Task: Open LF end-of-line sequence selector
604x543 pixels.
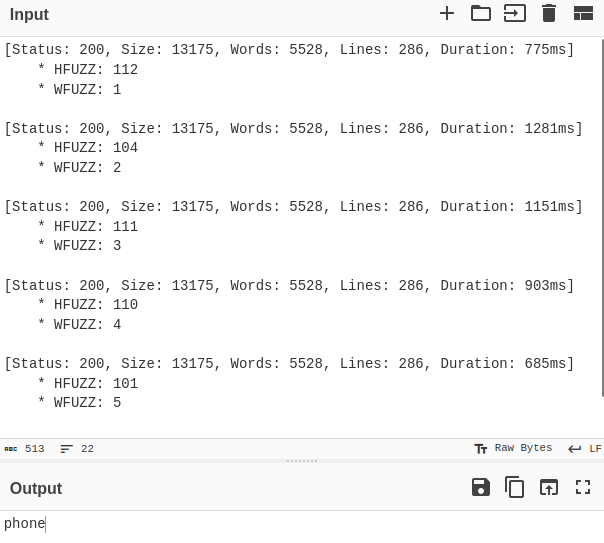Action: pos(585,449)
